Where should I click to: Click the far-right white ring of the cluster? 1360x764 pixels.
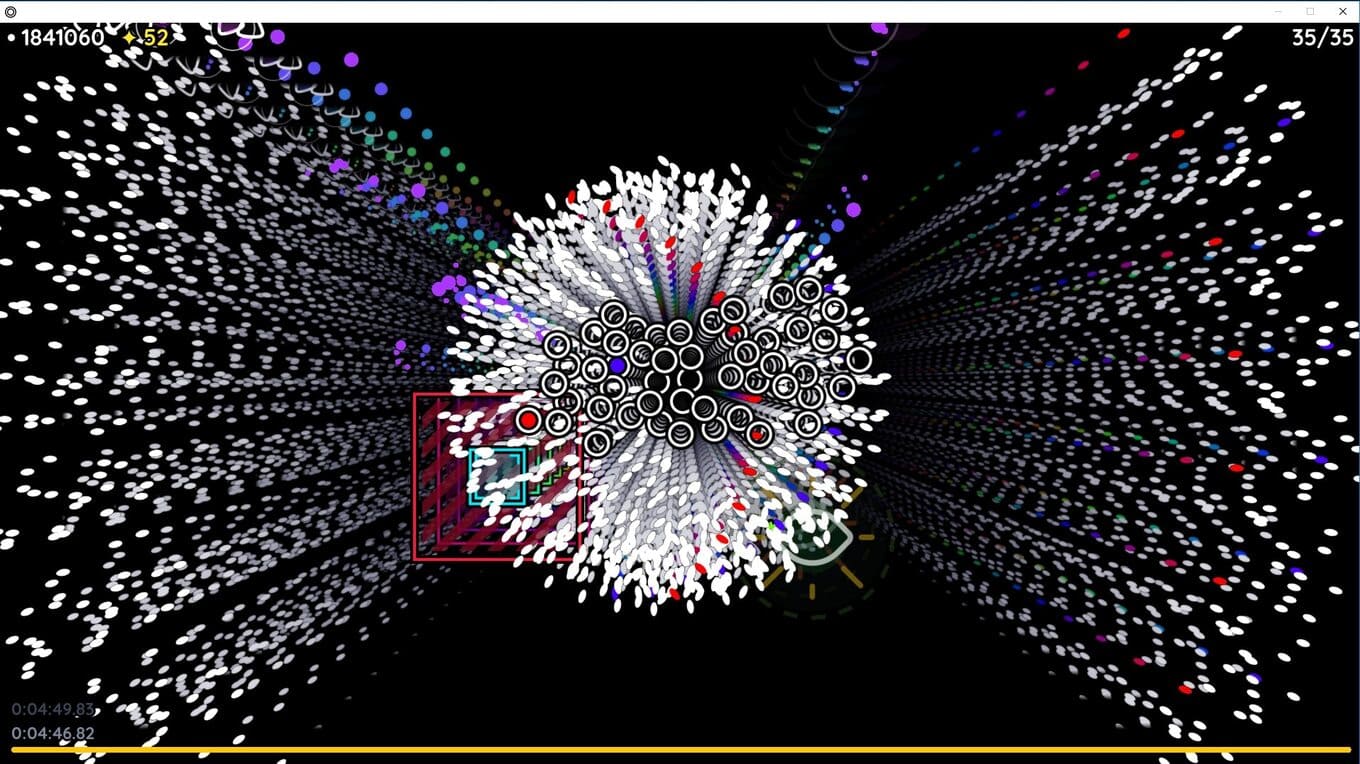click(858, 360)
